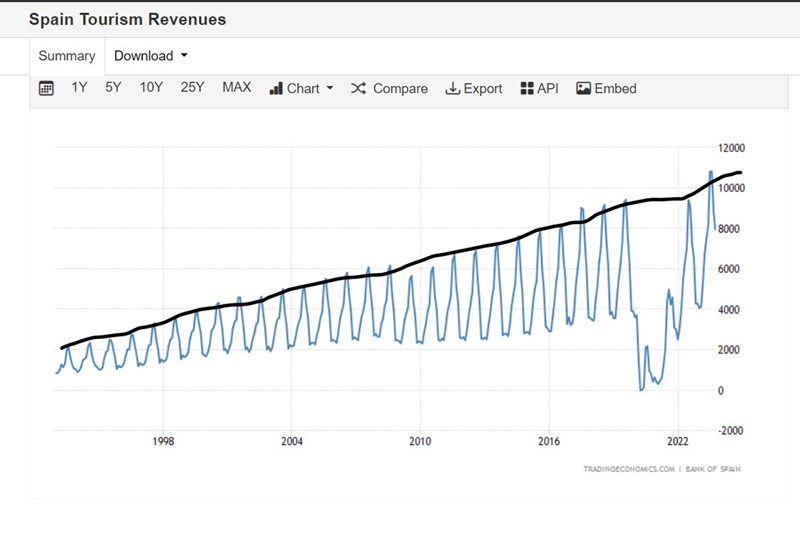Viewport: 800px width, 534px height.
Task: Select the 1Y time range
Action: click(80, 87)
